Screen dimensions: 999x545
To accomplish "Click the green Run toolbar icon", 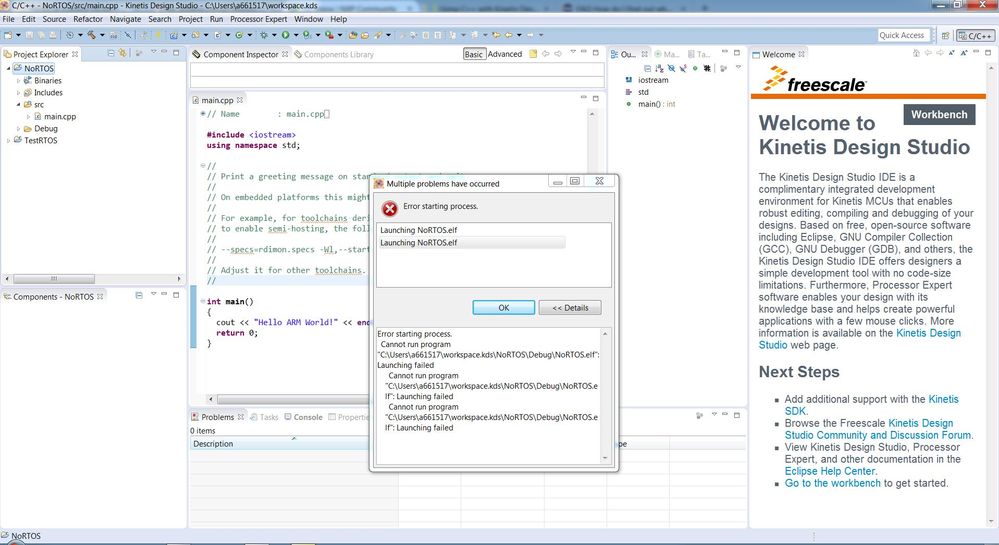I will pyautogui.click(x=285, y=35).
